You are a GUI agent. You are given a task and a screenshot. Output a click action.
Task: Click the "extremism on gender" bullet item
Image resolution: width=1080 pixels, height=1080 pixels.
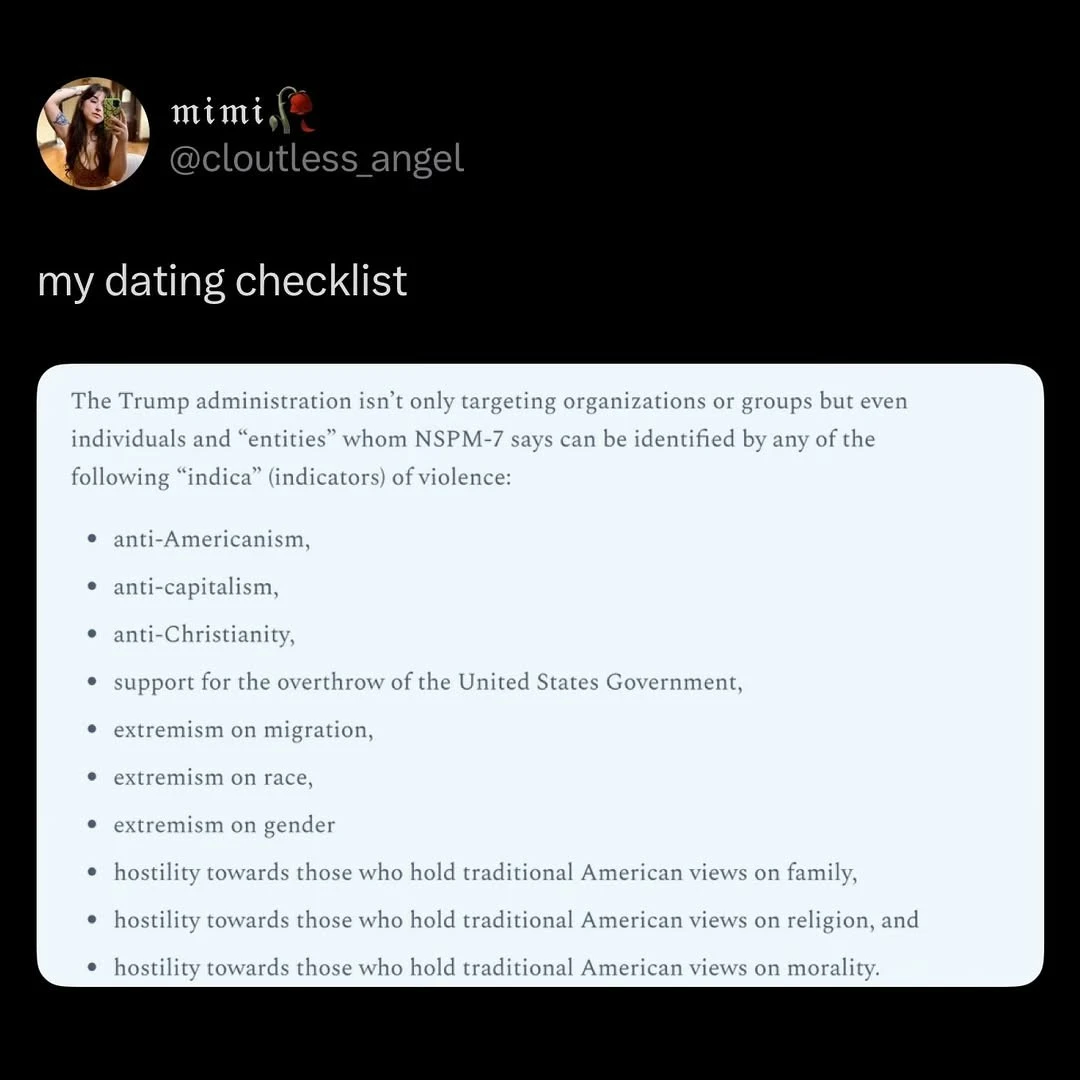[224, 825]
